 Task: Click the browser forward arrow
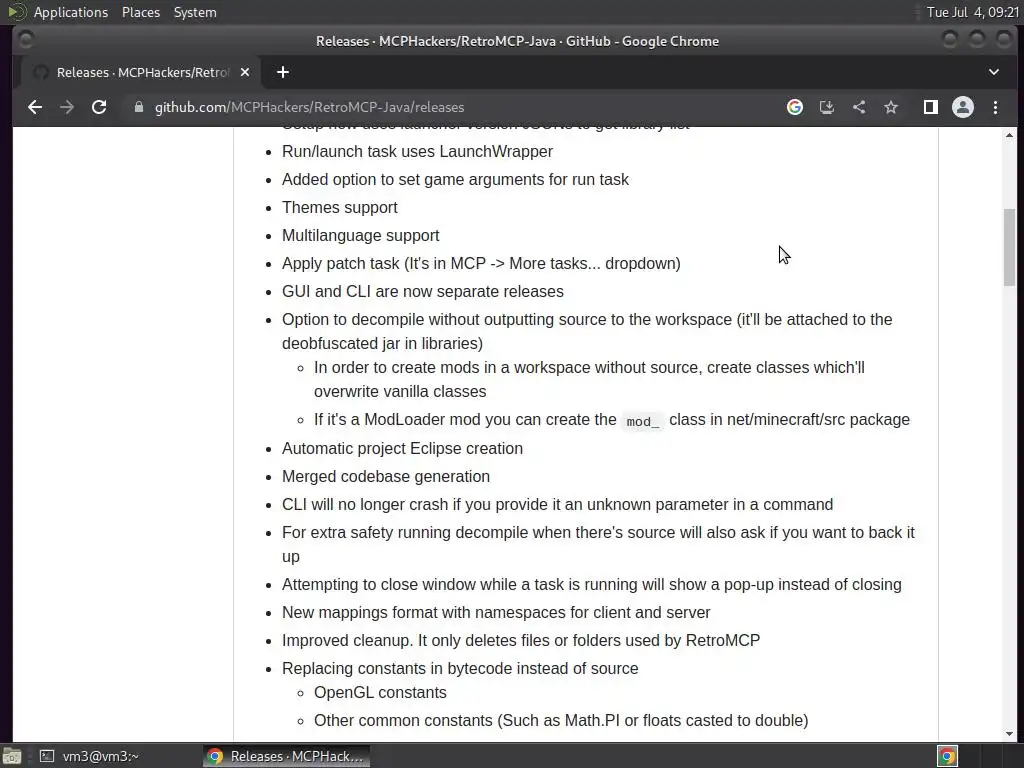pos(67,107)
